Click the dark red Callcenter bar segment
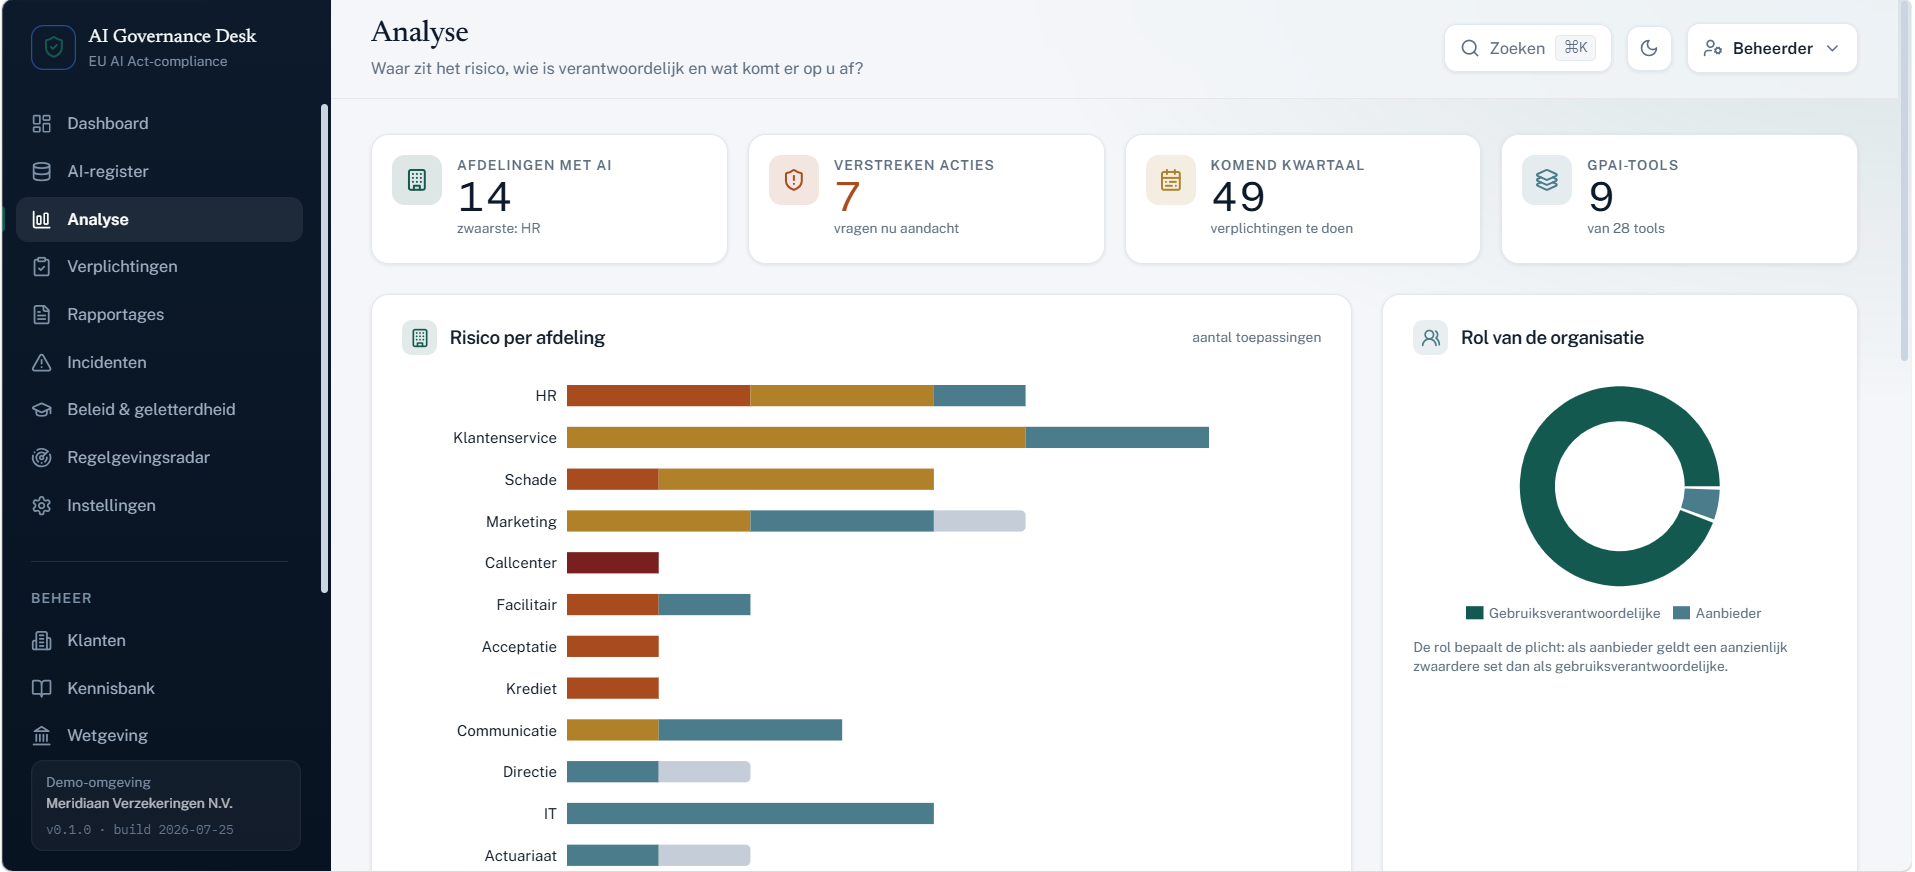Screen dimensions: 1915x872 point(613,563)
